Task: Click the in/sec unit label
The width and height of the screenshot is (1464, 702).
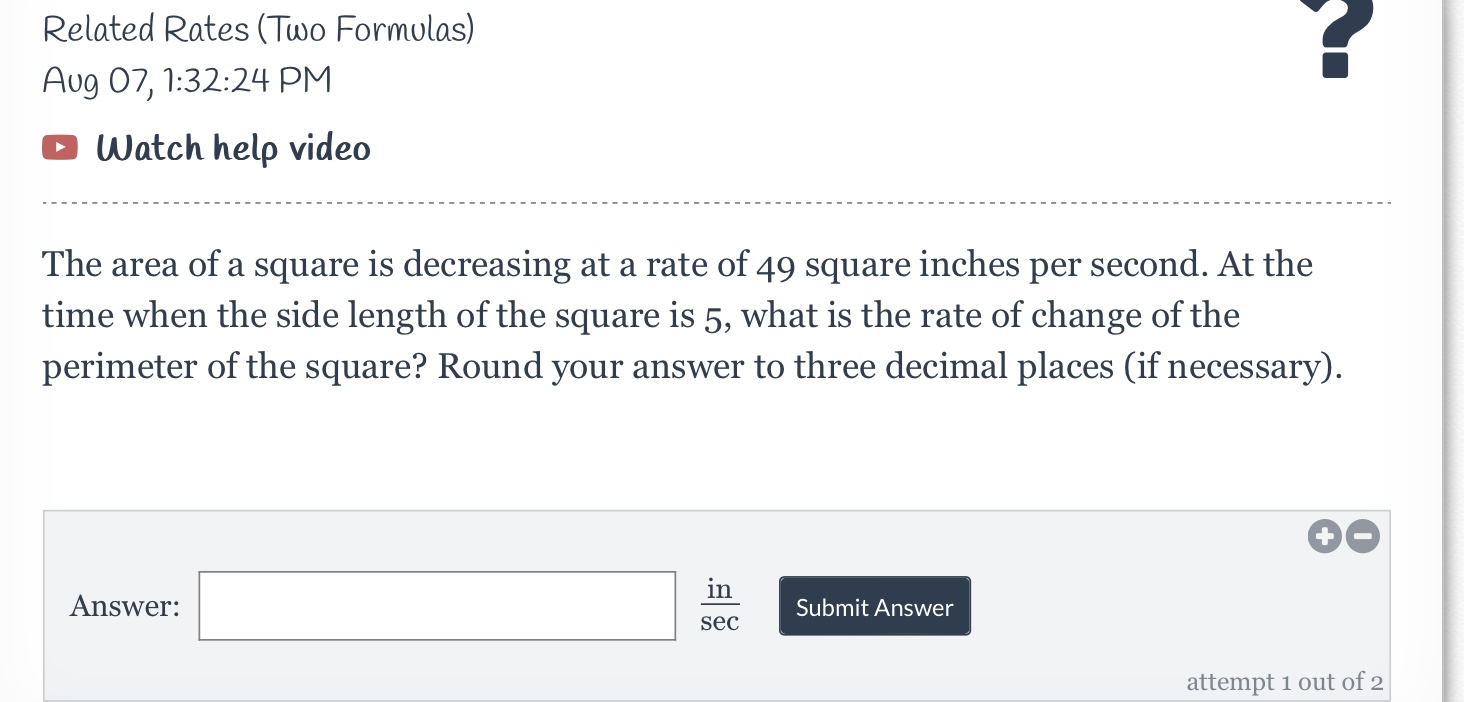Action: pos(719,605)
